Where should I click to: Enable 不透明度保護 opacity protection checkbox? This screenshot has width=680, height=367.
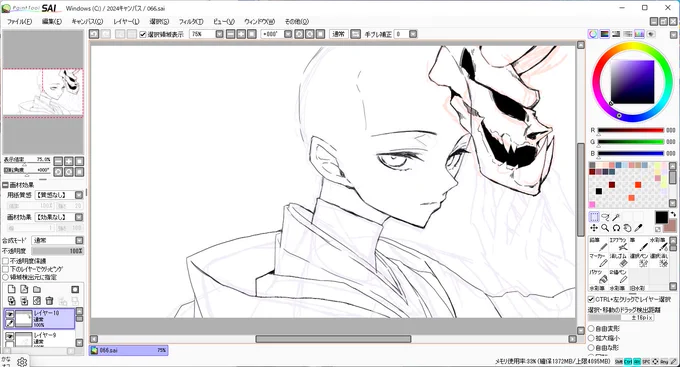click(x=6, y=261)
